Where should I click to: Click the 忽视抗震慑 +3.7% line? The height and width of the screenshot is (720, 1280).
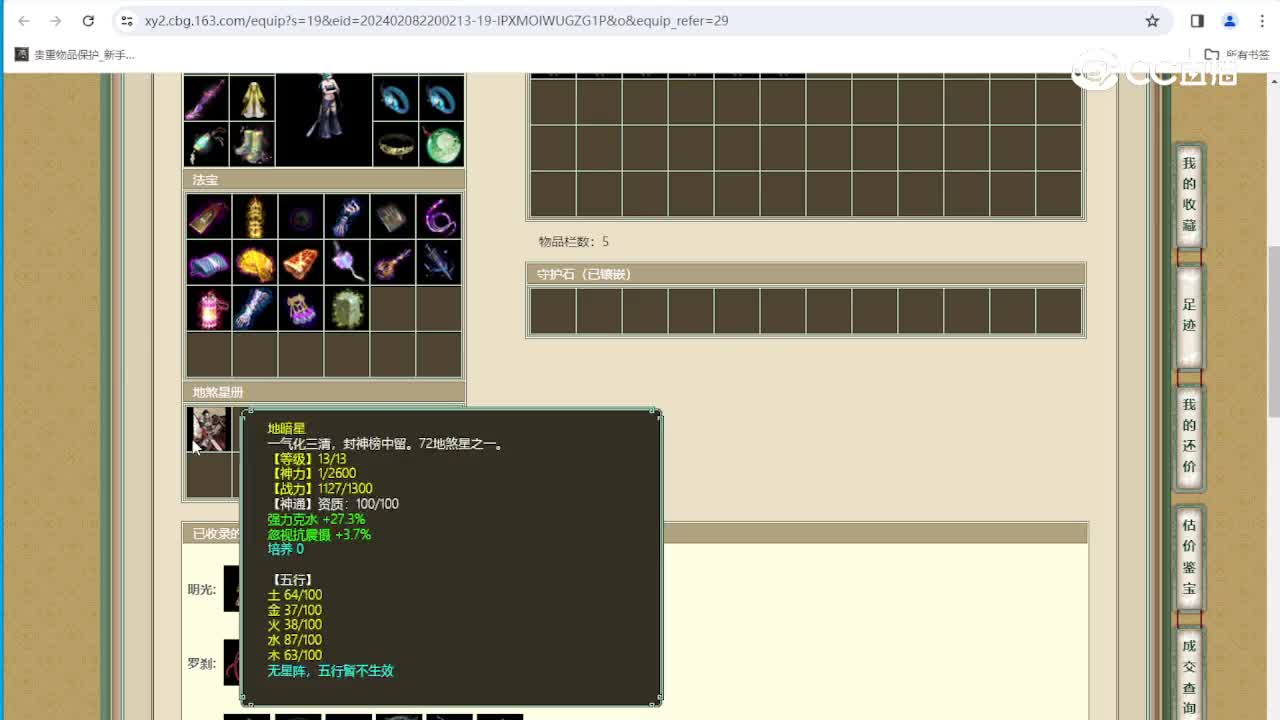[x=319, y=534]
